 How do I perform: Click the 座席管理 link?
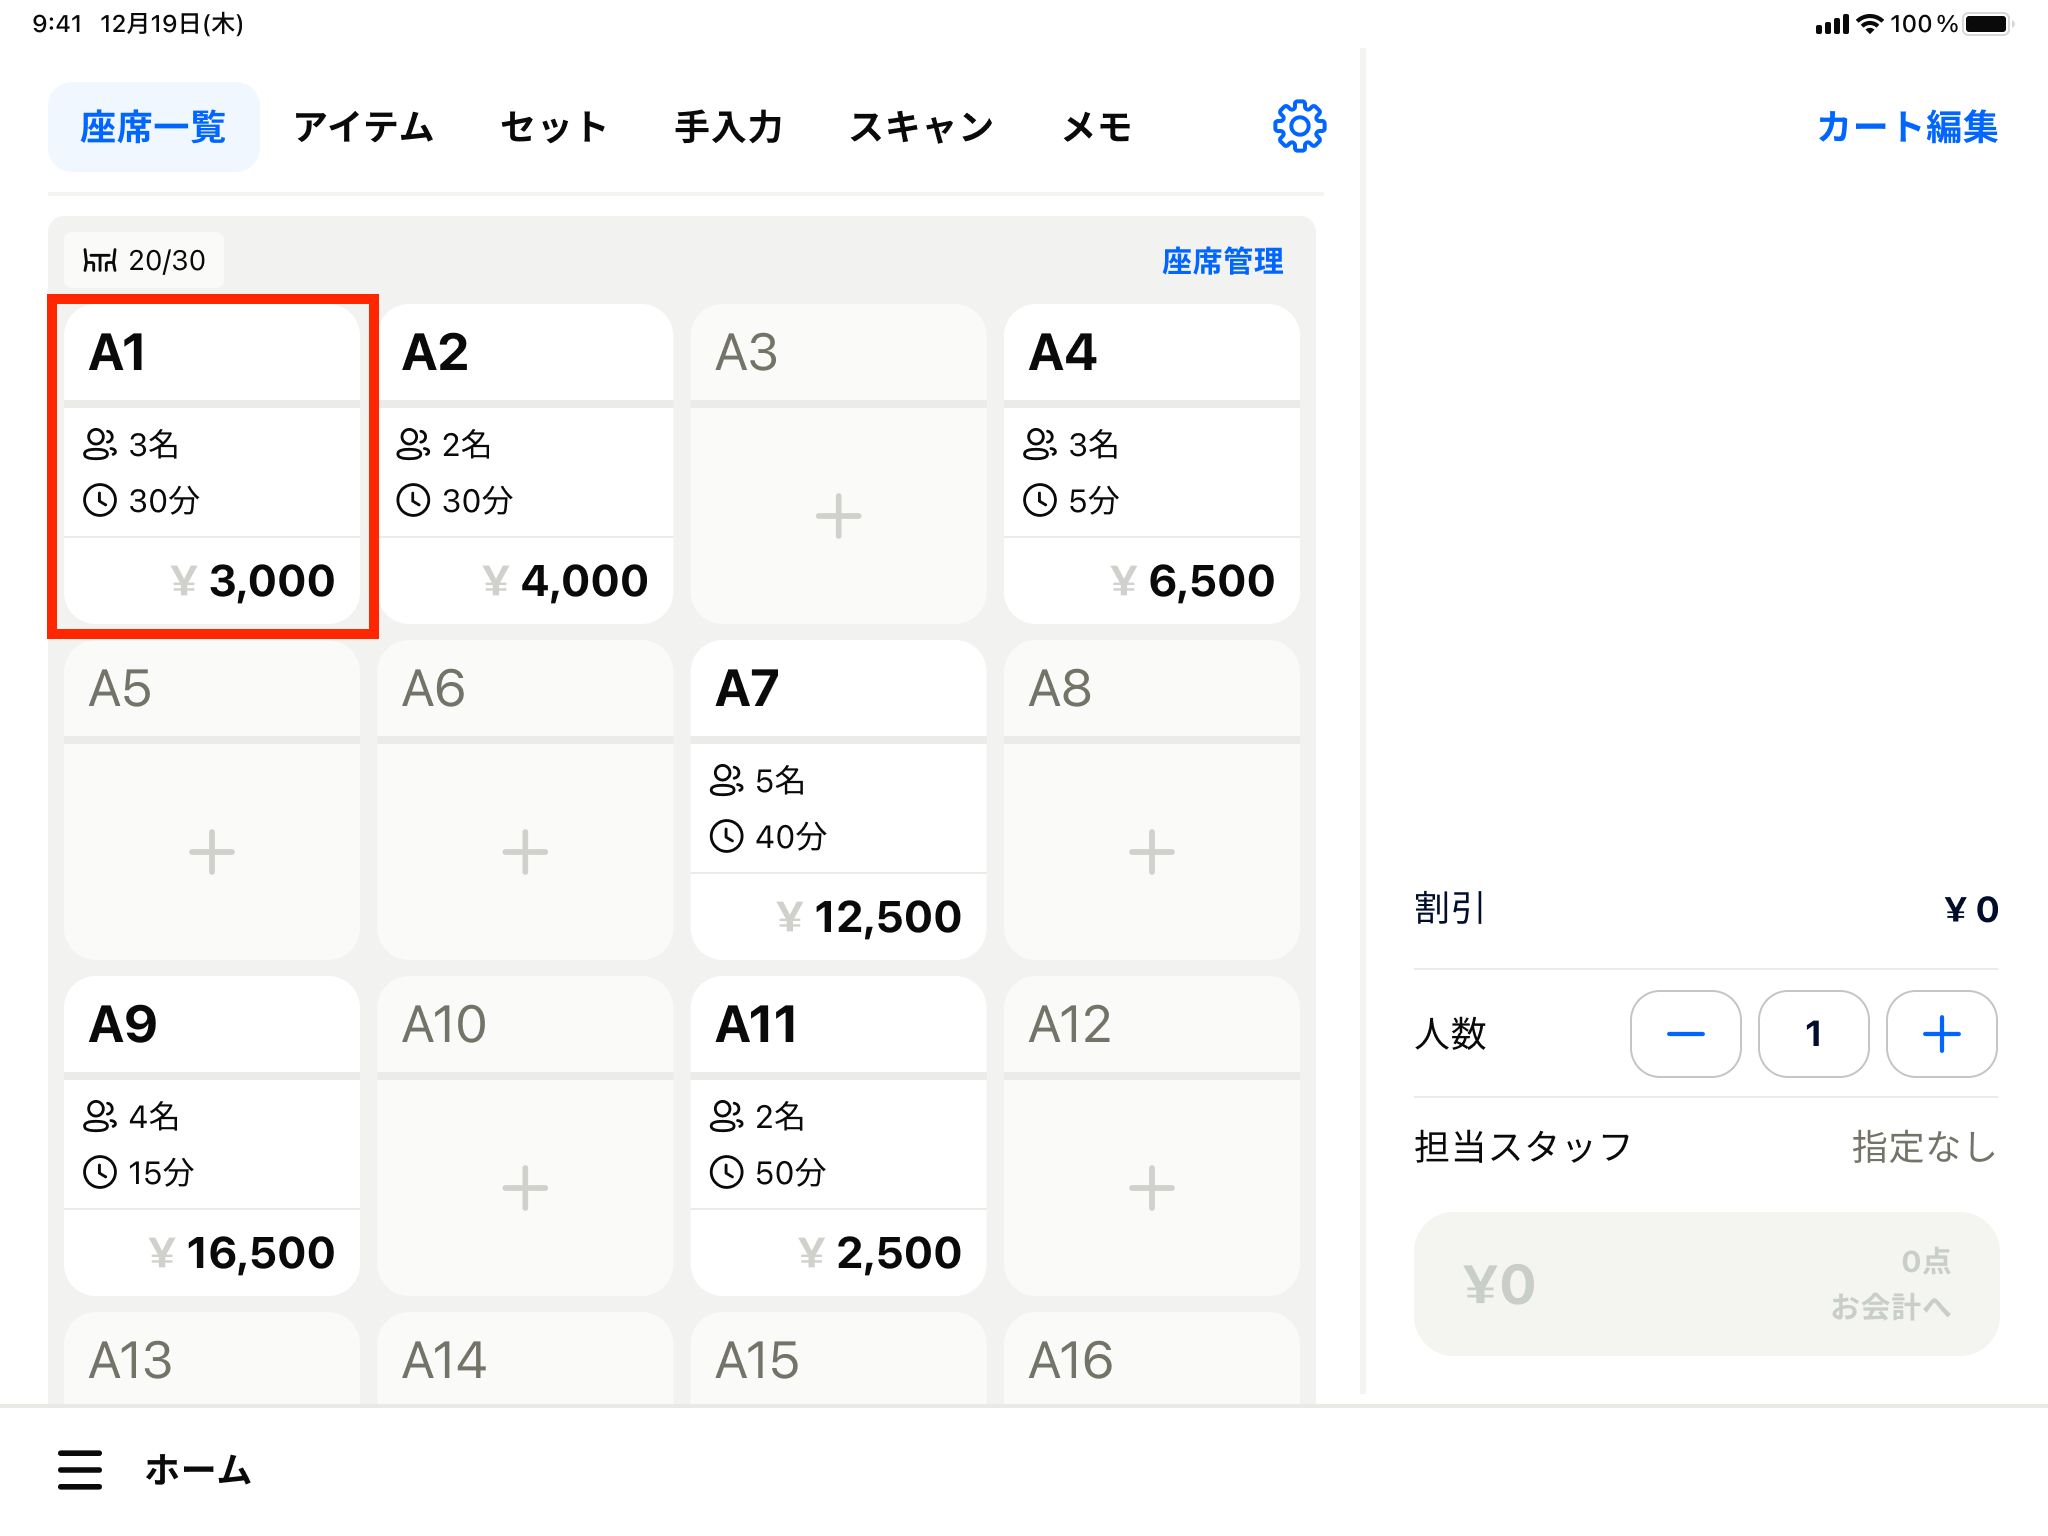[1222, 261]
